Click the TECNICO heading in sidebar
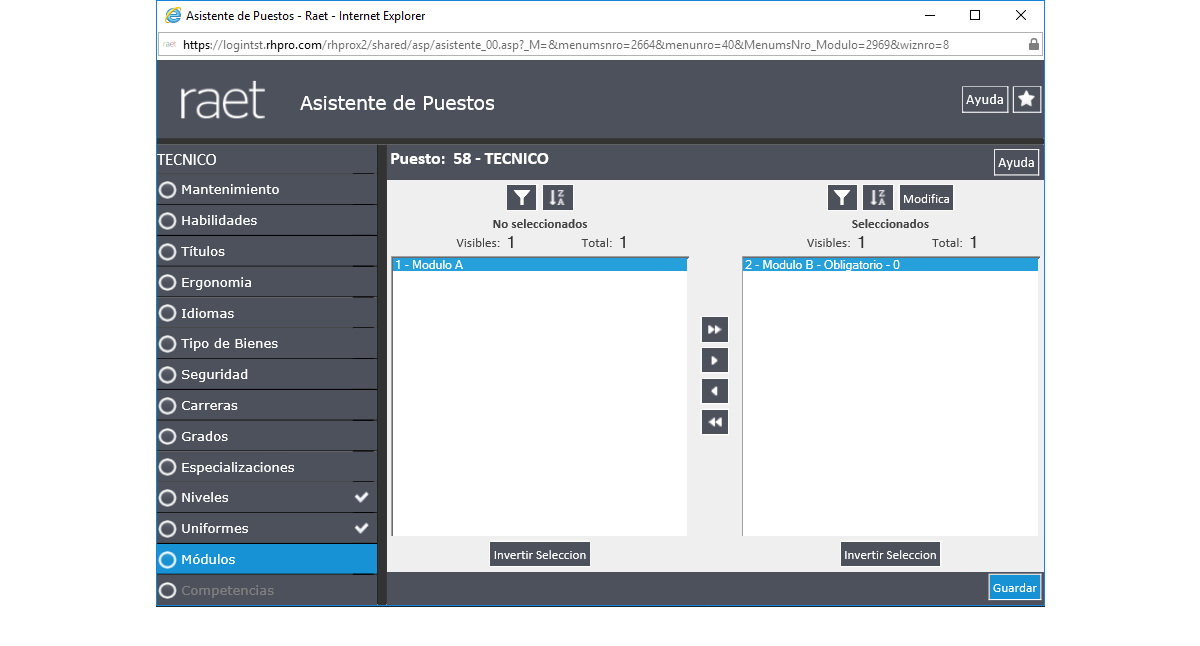This screenshot has height=646, width=1200. coord(187,160)
